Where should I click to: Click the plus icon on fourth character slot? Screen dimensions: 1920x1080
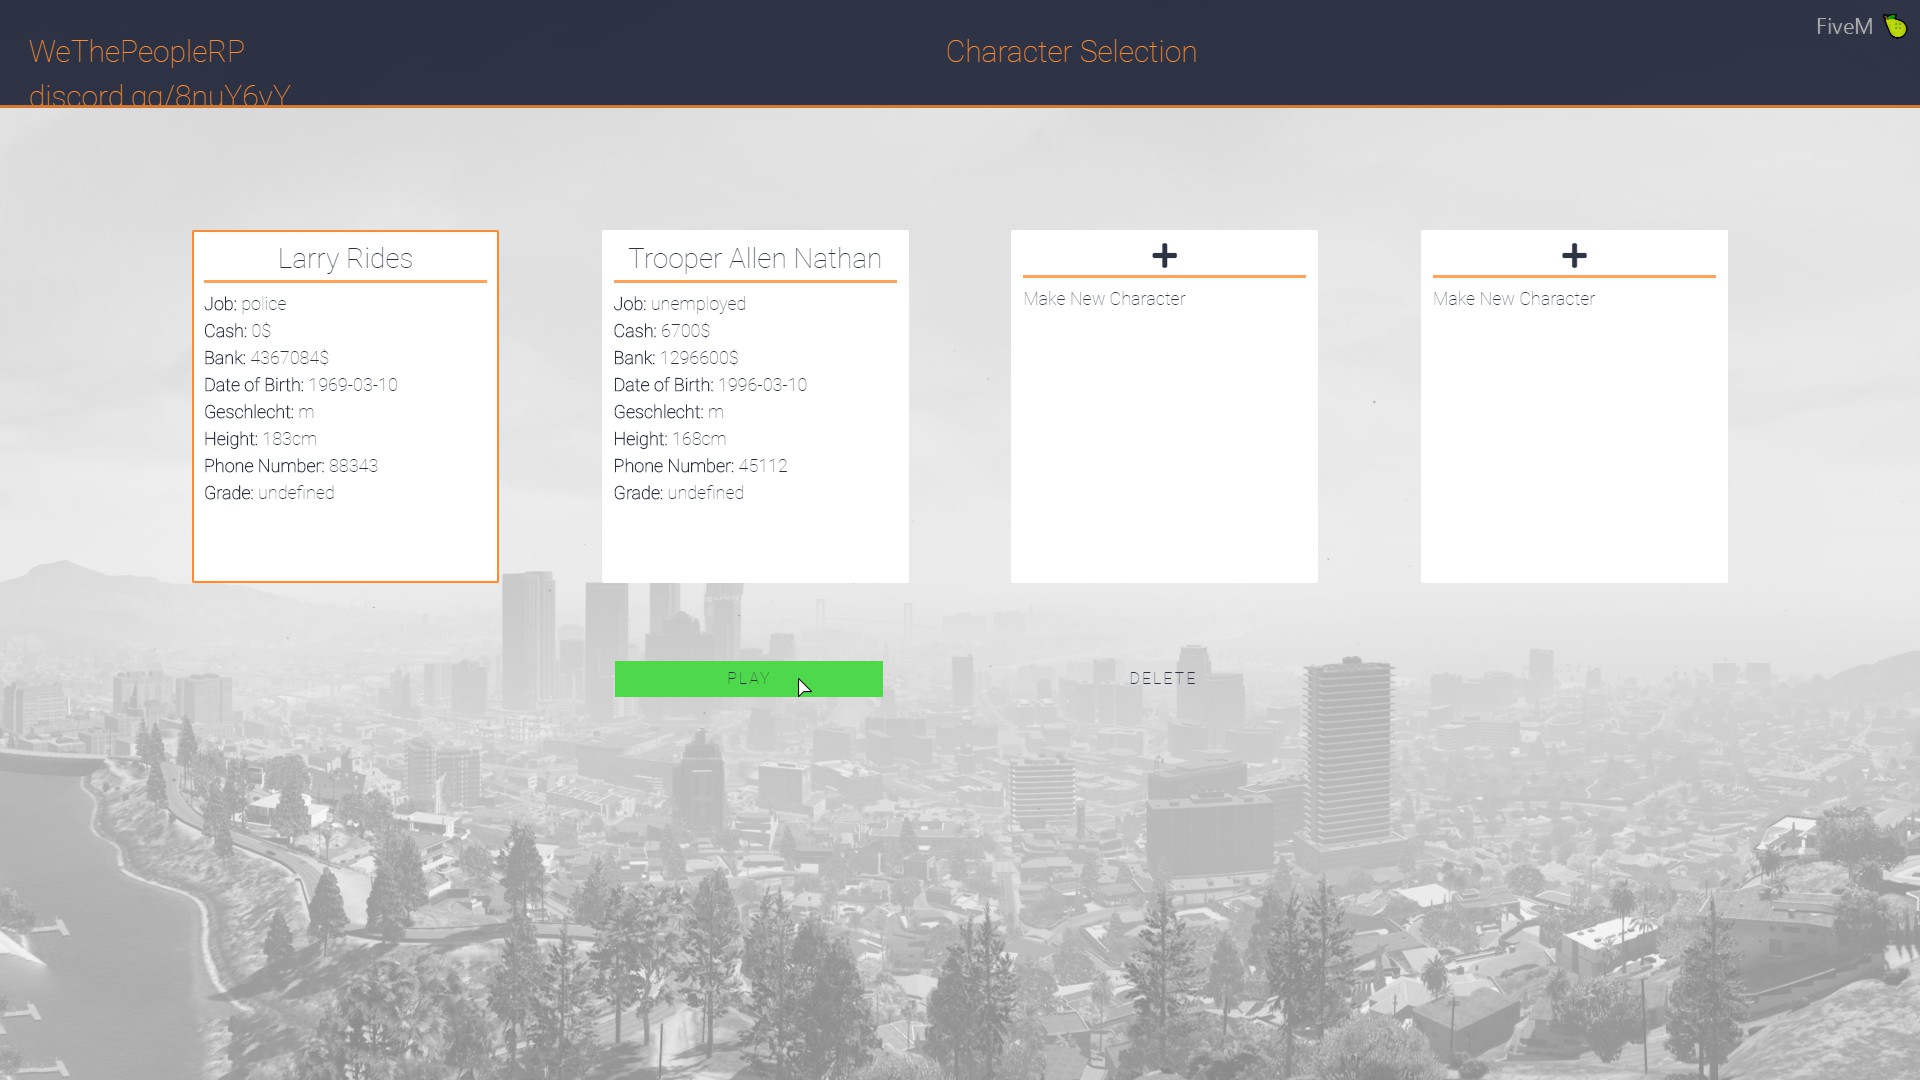click(x=1574, y=256)
